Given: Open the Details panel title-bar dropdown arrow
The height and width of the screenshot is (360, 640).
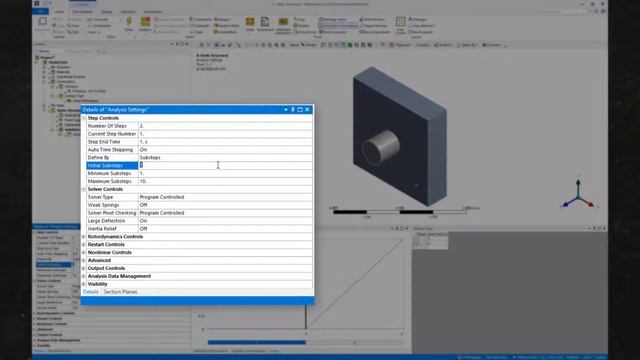Looking at the screenshot, I should click(x=286, y=109).
